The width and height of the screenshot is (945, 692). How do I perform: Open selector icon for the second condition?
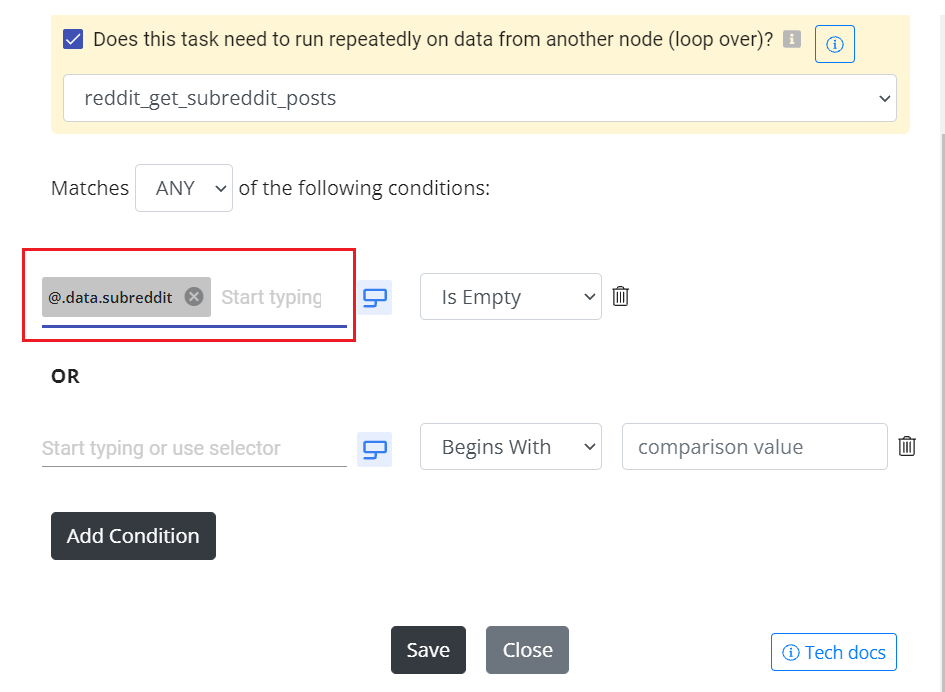coord(374,449)
